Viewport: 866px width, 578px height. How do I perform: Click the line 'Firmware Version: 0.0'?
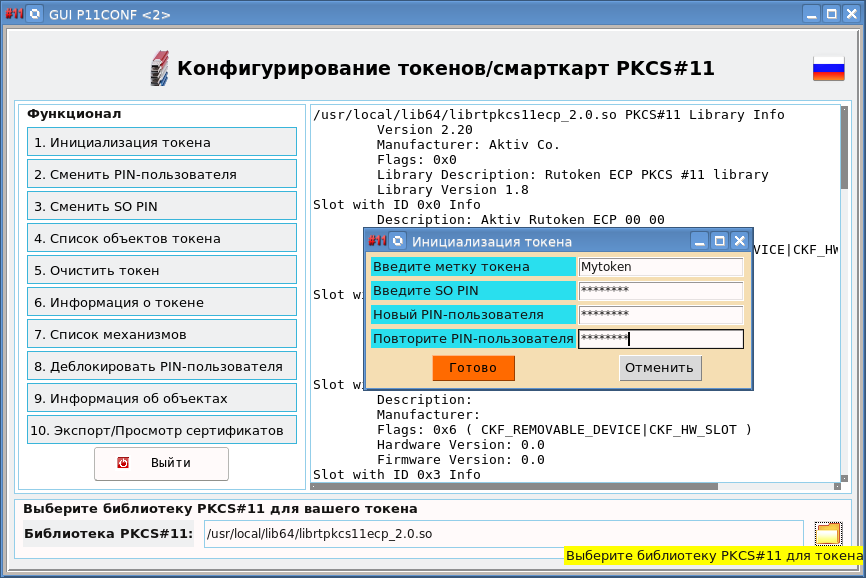461,460
